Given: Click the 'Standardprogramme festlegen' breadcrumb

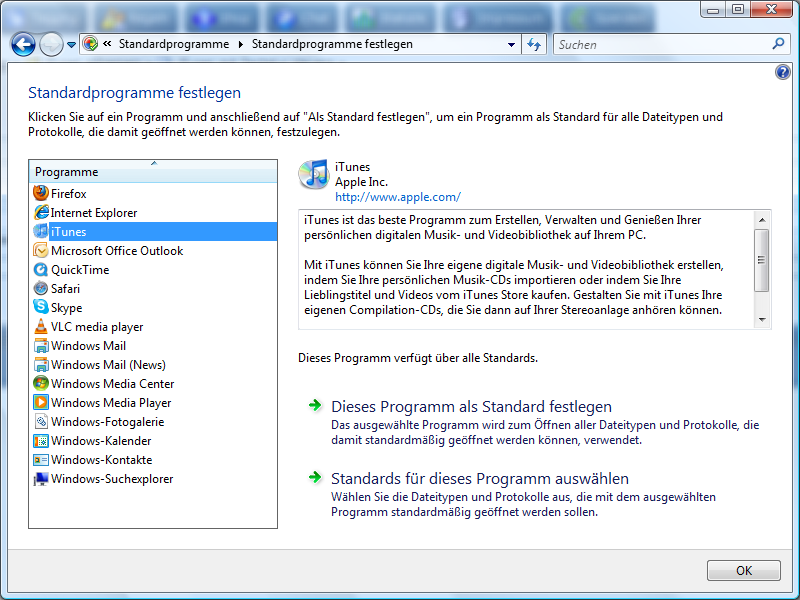Looking at the screenshot, I should [332, 44].
